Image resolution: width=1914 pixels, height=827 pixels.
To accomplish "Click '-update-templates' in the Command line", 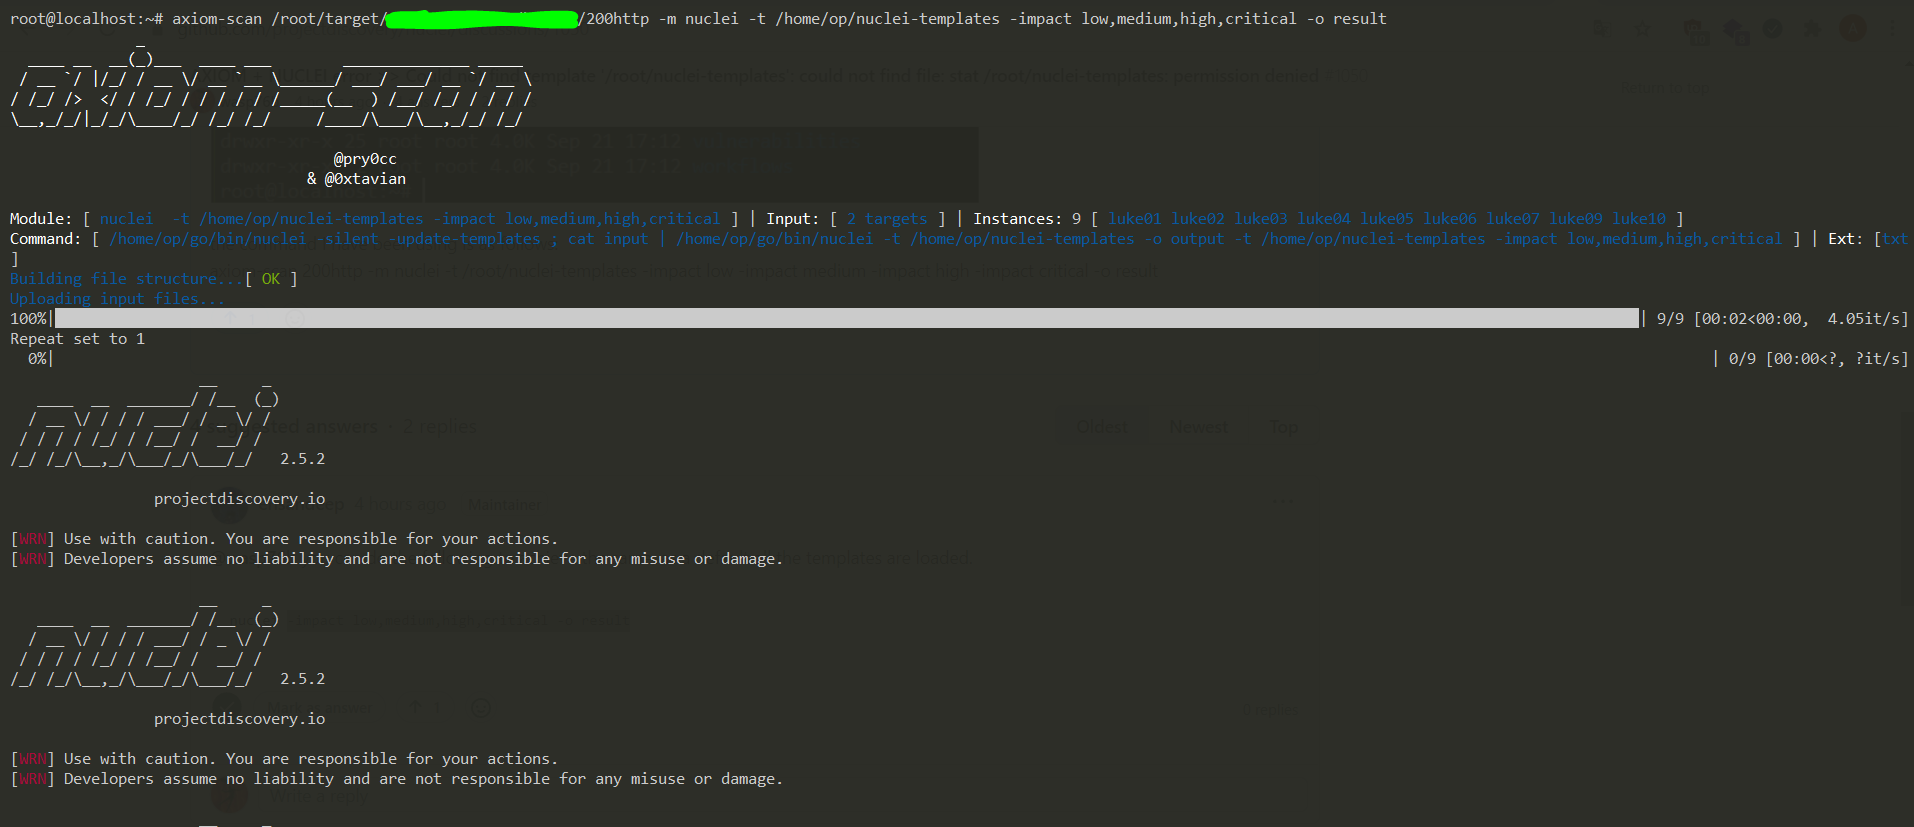I will coord(465,239).
